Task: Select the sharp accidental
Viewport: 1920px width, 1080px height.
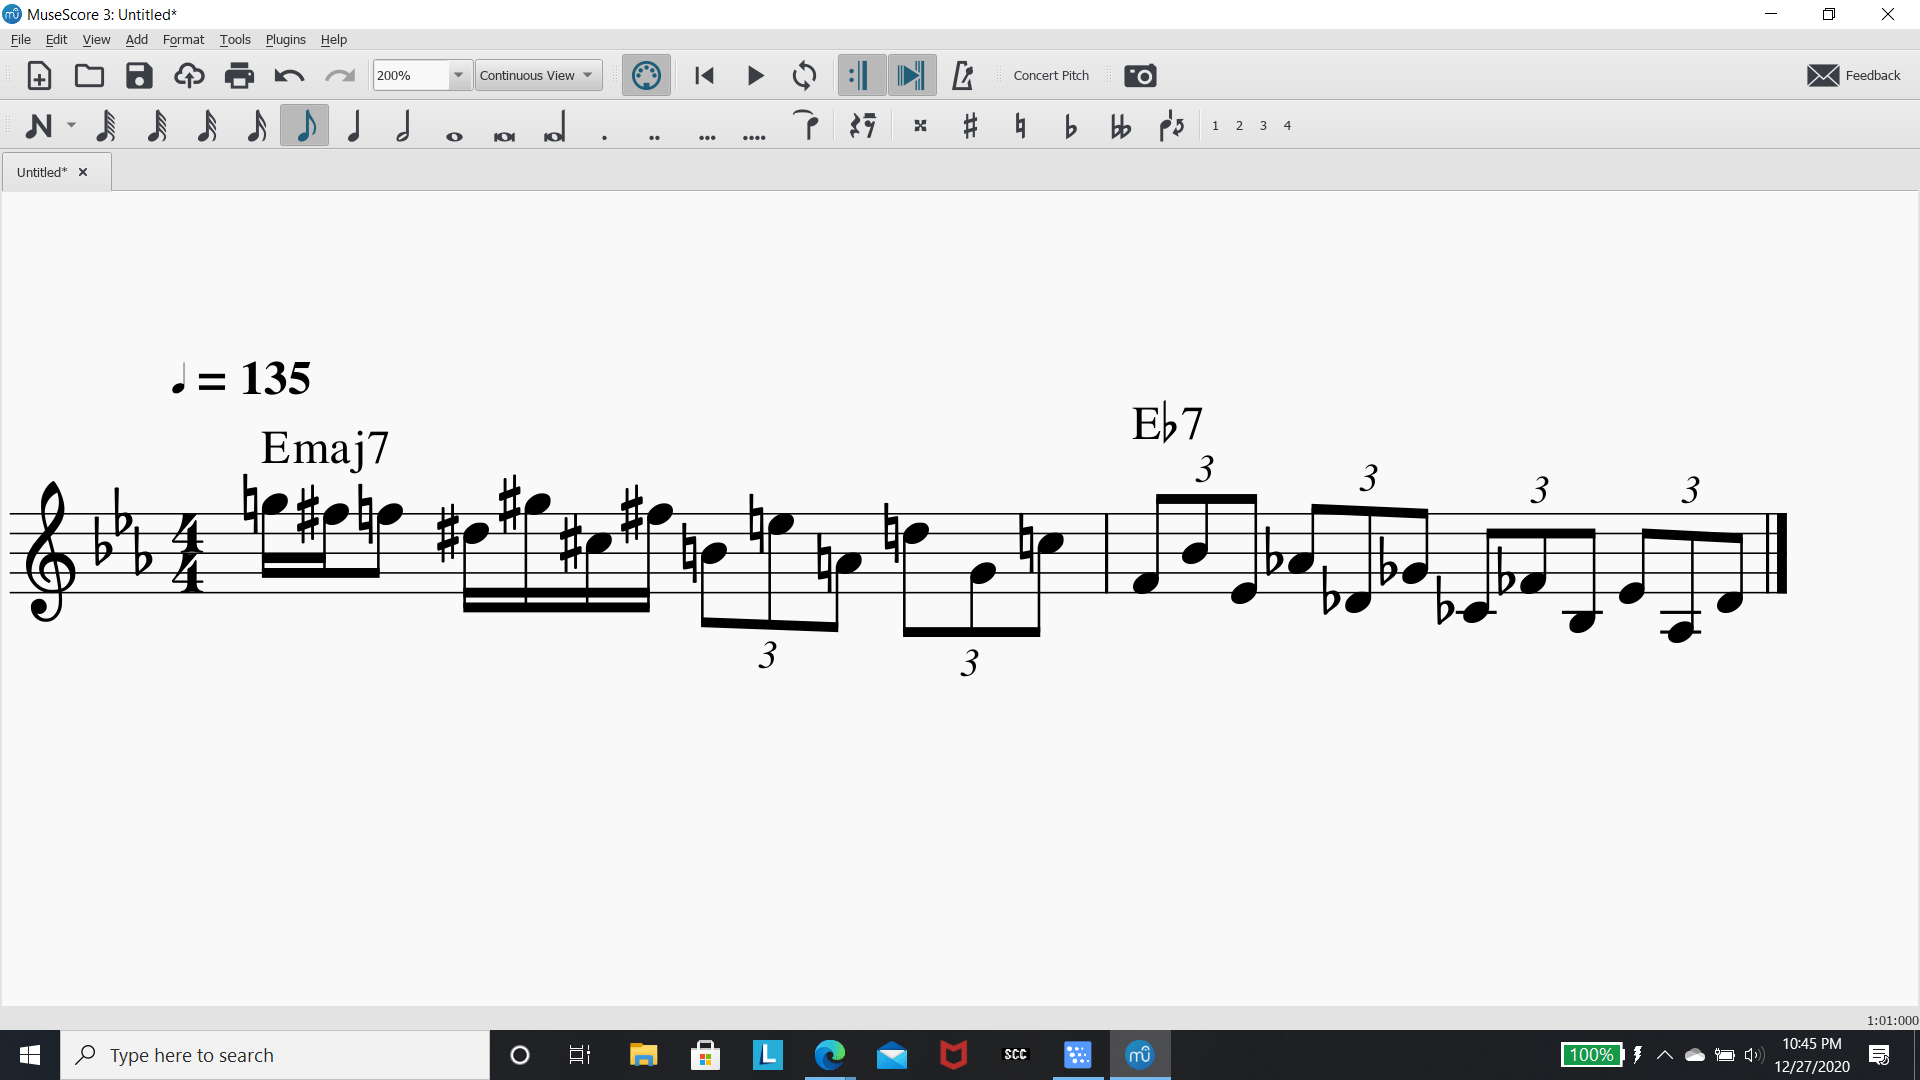Action: [969, 125]
